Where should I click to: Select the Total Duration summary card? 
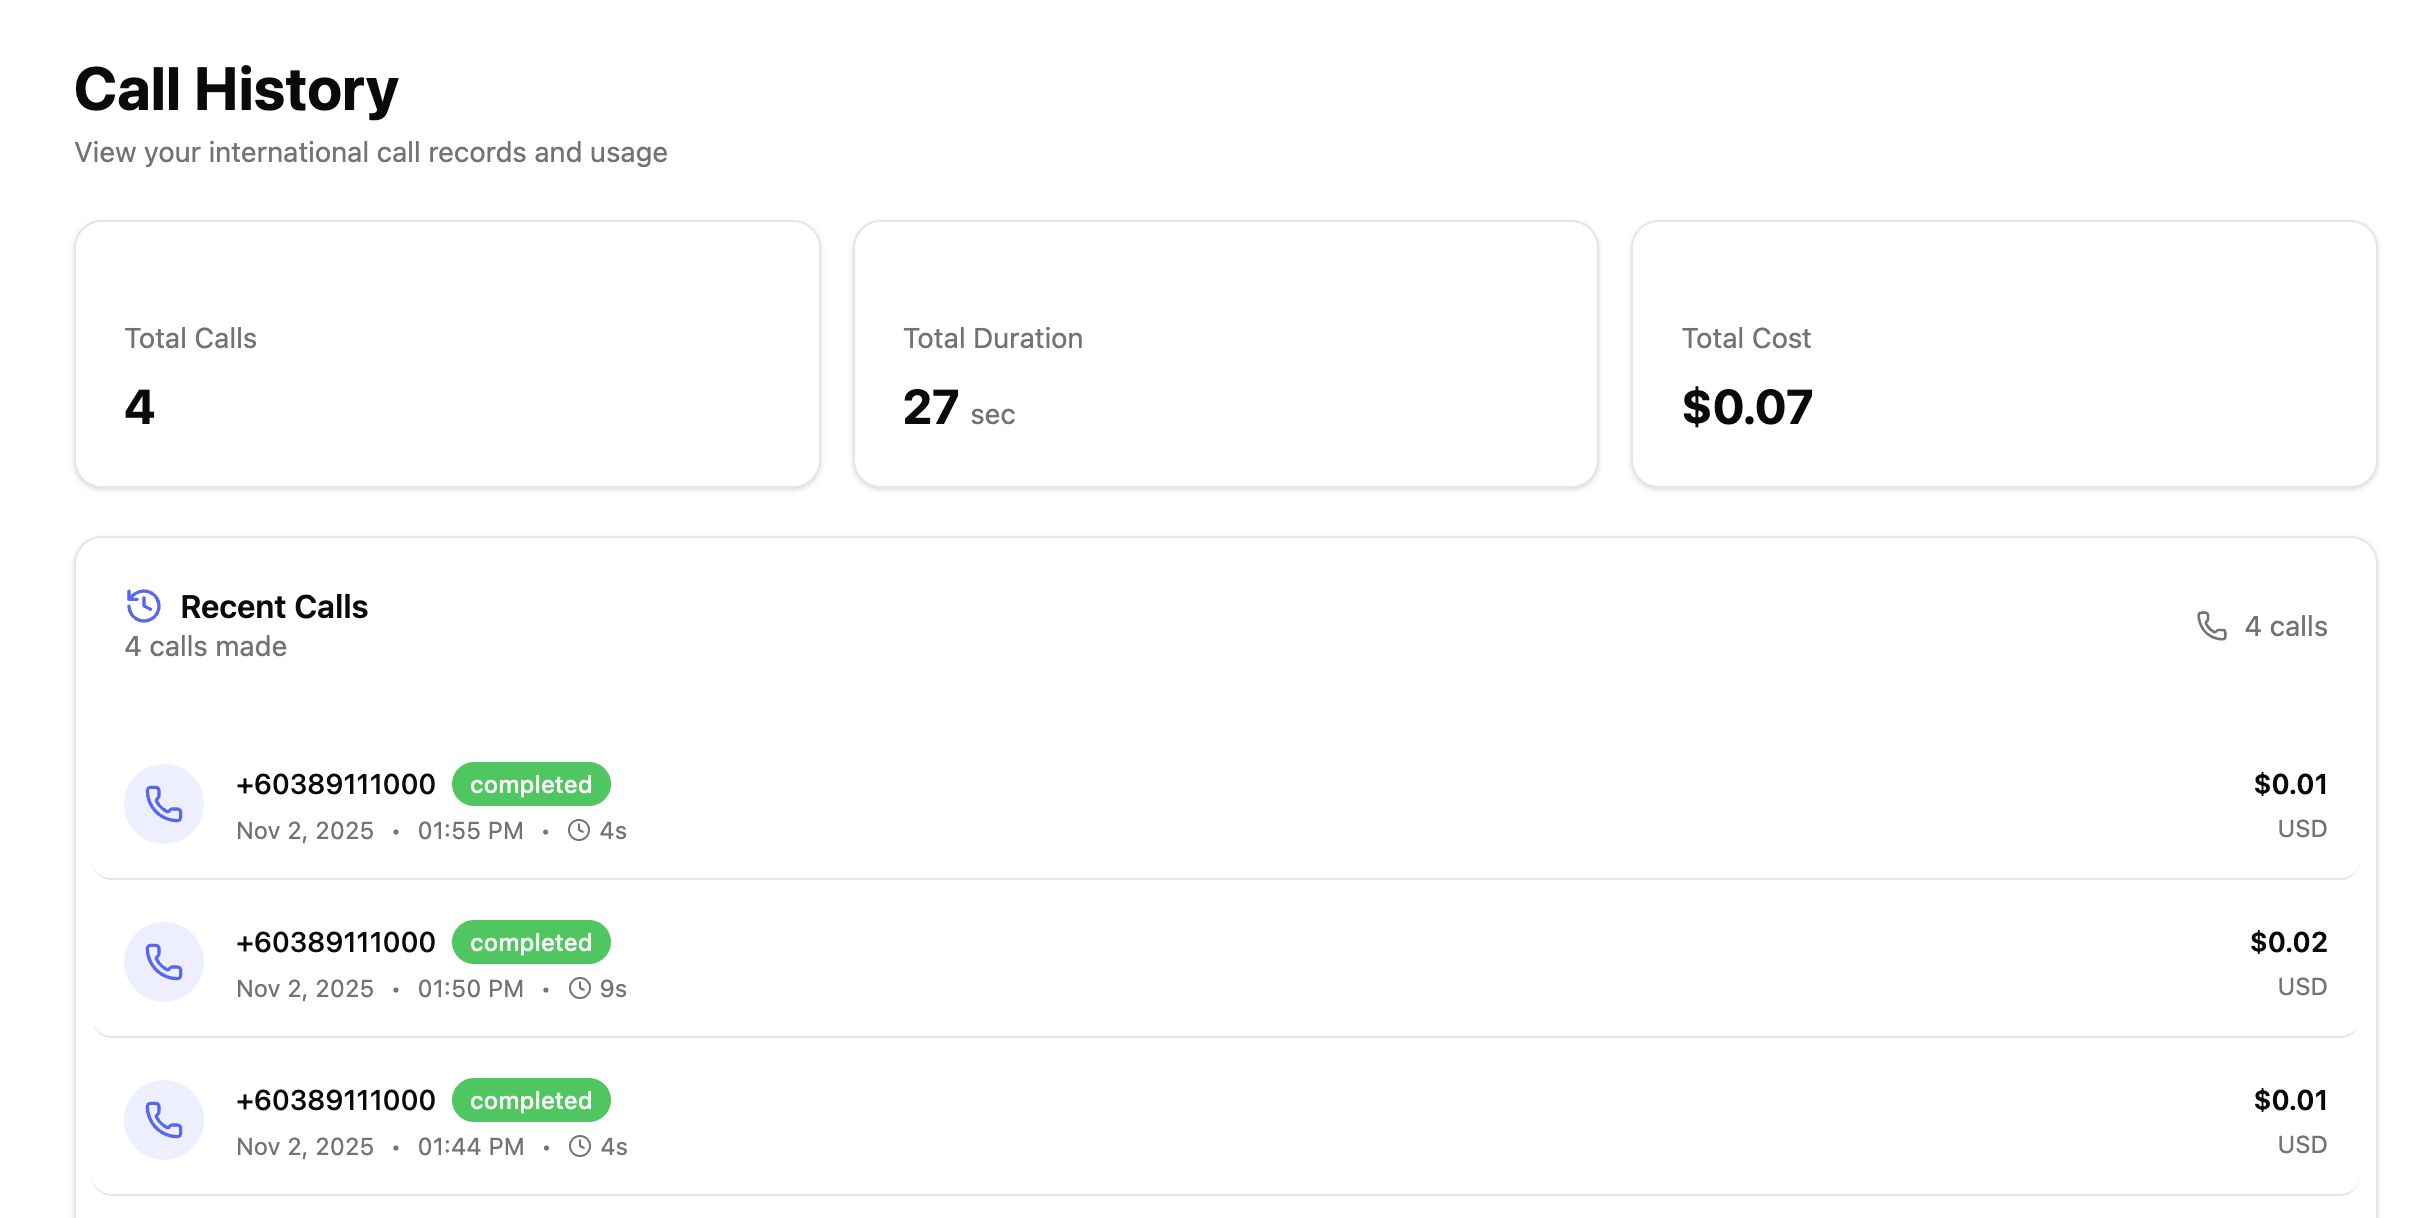click(x=1225, y=354)
